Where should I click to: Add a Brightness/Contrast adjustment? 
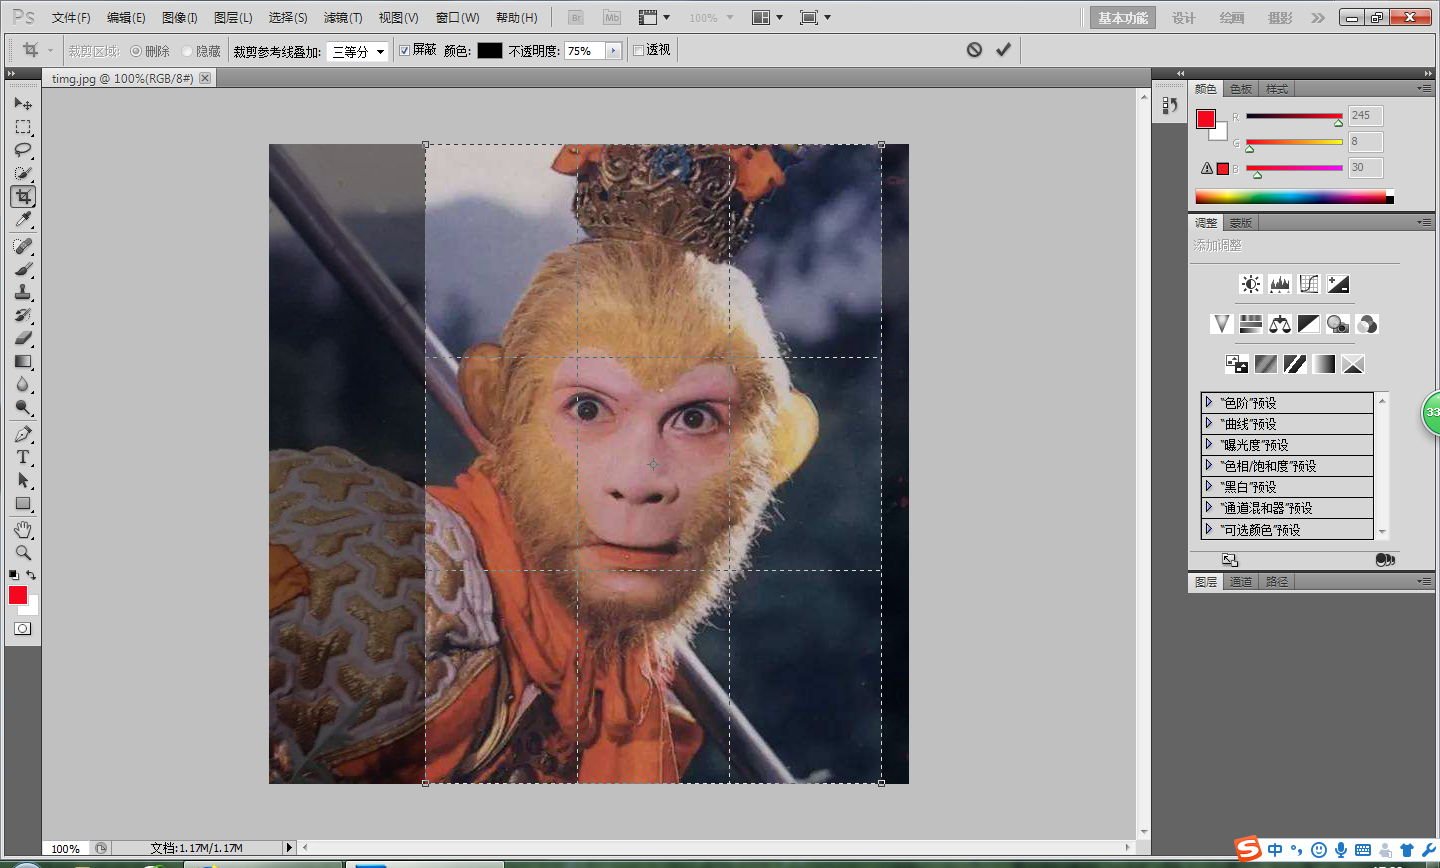[x=1251, y=284]
